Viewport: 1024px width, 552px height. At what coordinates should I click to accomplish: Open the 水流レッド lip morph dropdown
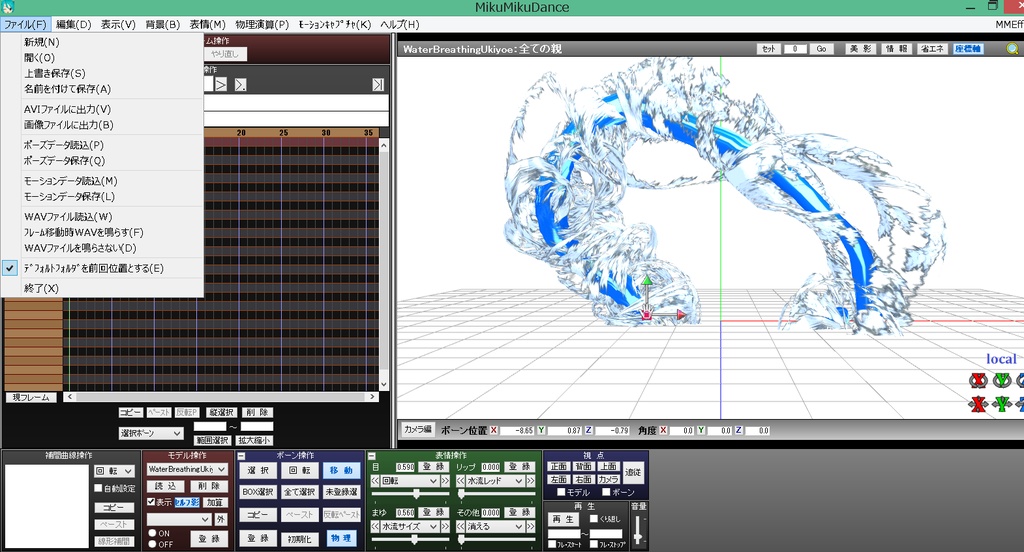496,481
